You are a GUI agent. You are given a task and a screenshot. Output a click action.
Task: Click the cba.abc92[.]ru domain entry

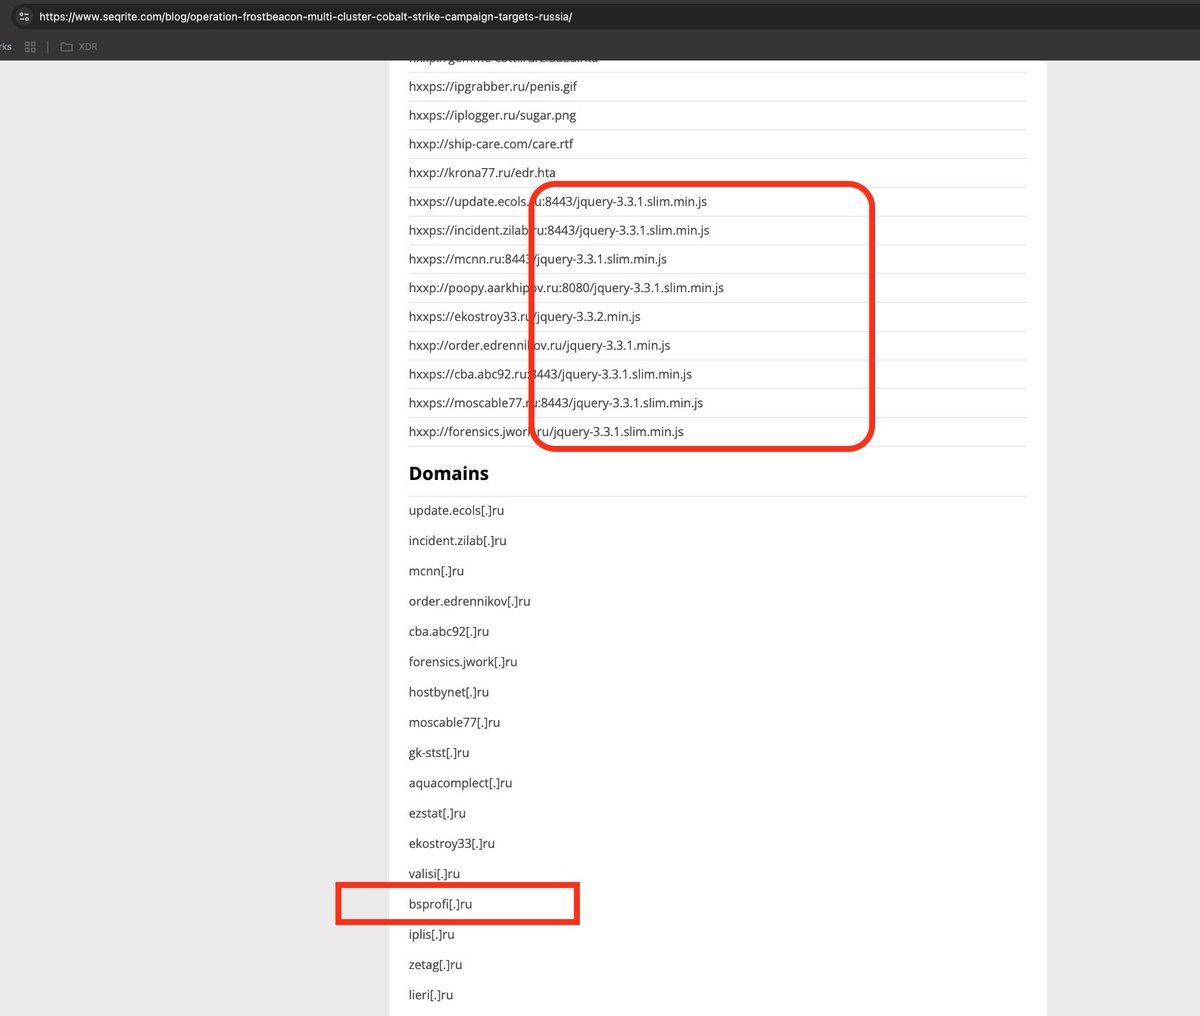coord(449,632)
